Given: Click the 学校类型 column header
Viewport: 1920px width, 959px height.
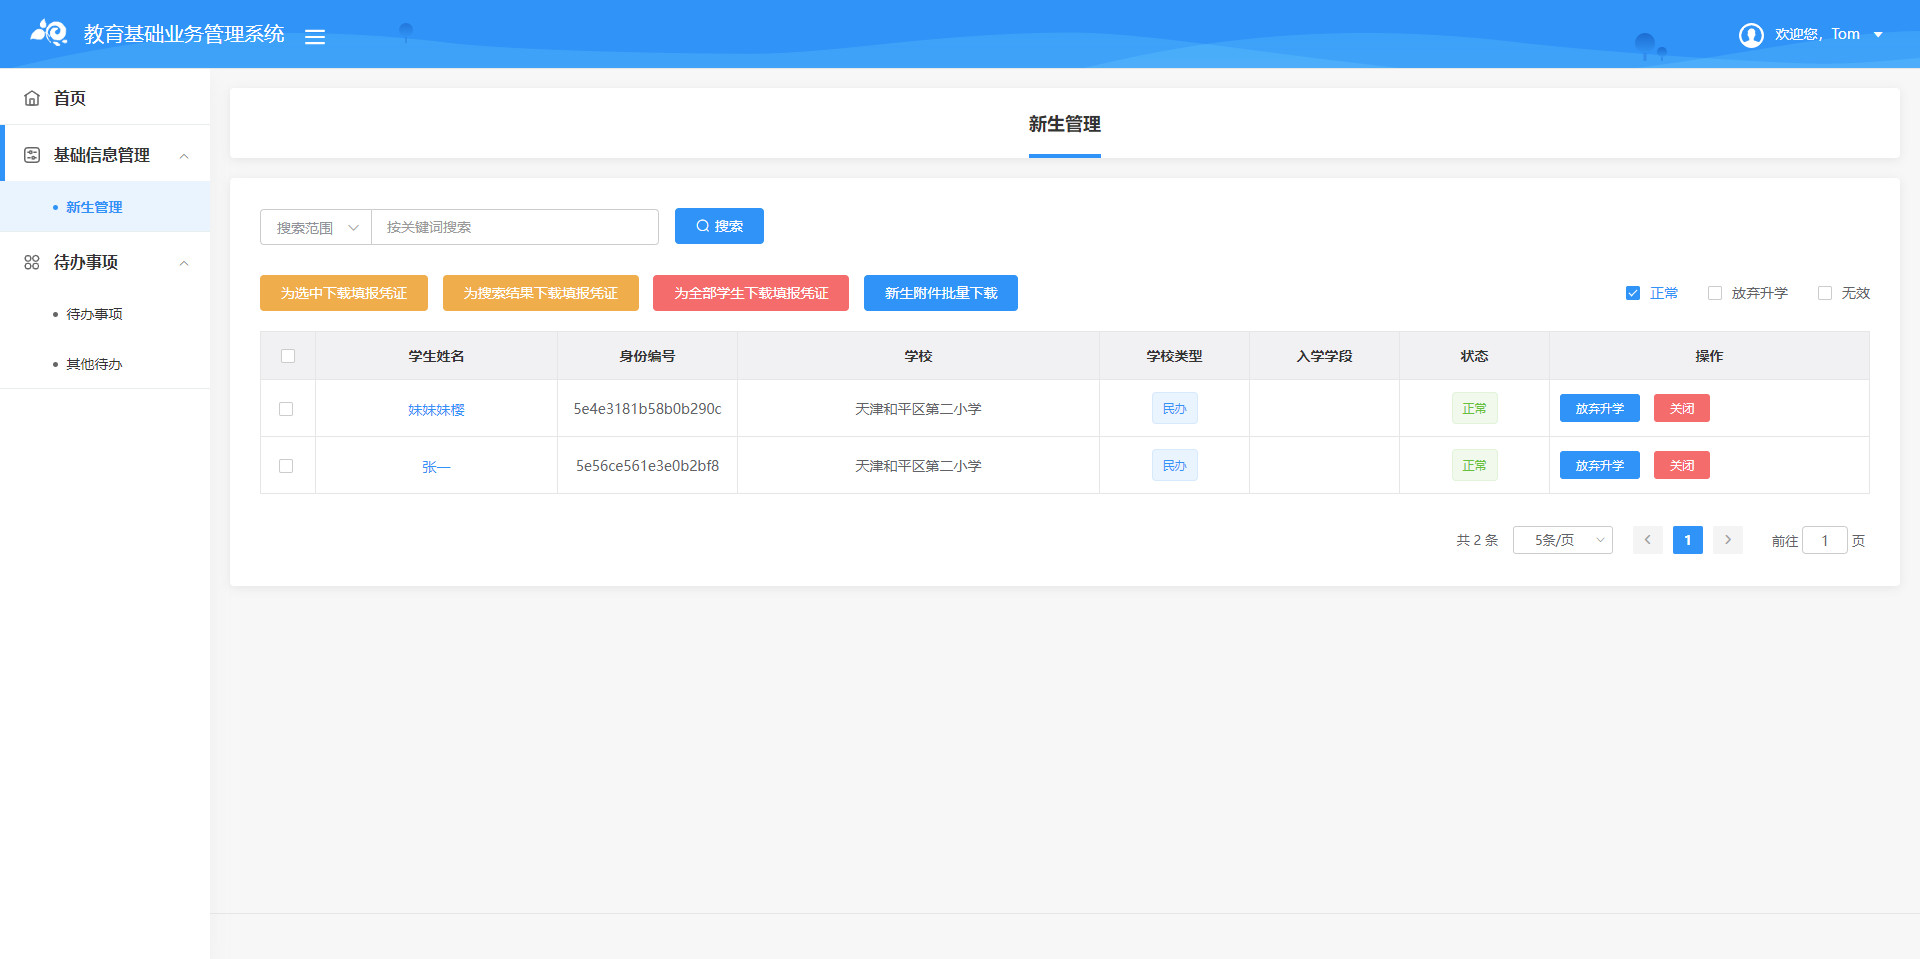Looking at the screenshot, I should (x=1174, y=356).
